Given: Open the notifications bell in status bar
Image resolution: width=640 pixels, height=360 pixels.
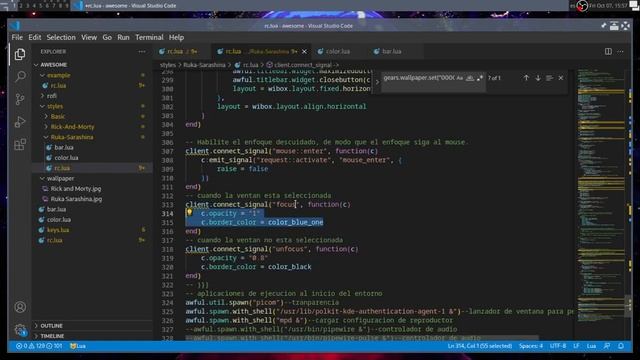Looking at the screenshot, I should click(x=621, y=346).
